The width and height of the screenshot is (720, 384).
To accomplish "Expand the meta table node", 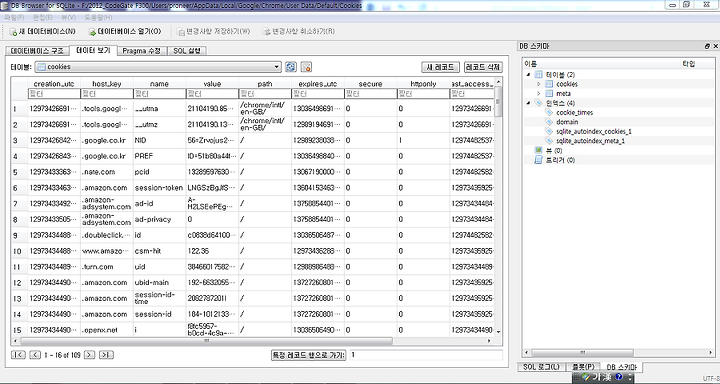I will click(539, 93).
